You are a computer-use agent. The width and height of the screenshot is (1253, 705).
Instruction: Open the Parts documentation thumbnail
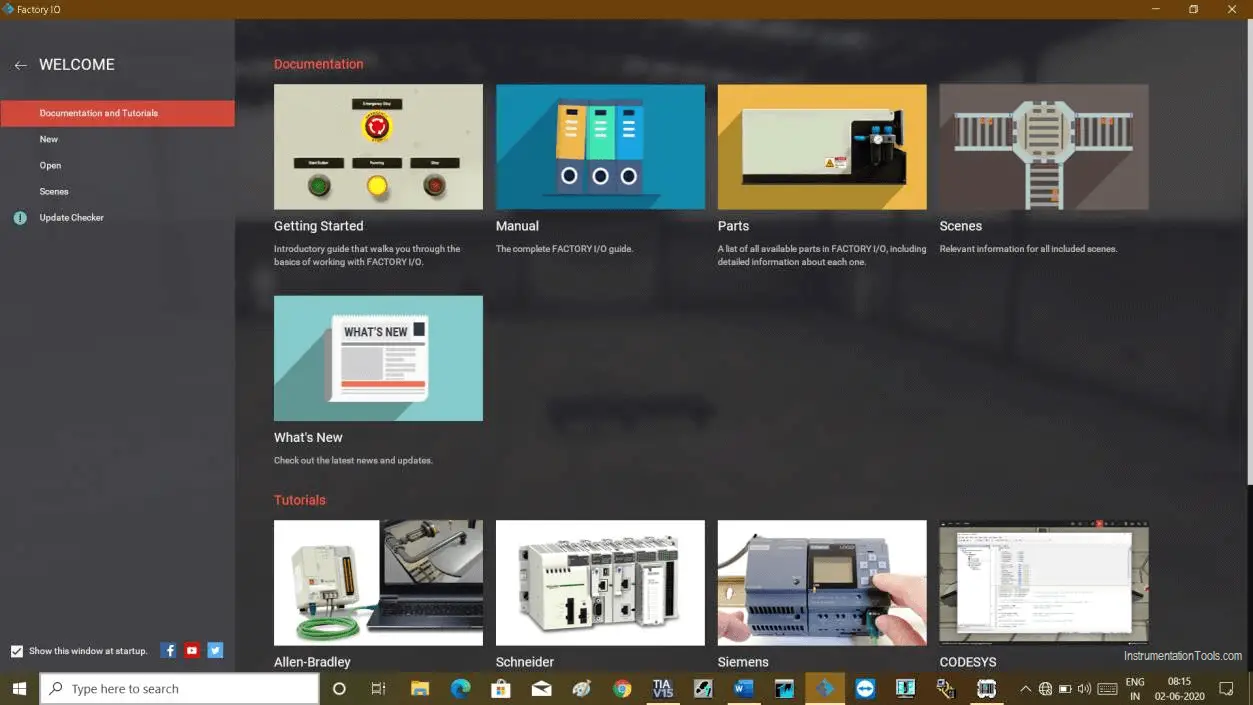[822, 147]
